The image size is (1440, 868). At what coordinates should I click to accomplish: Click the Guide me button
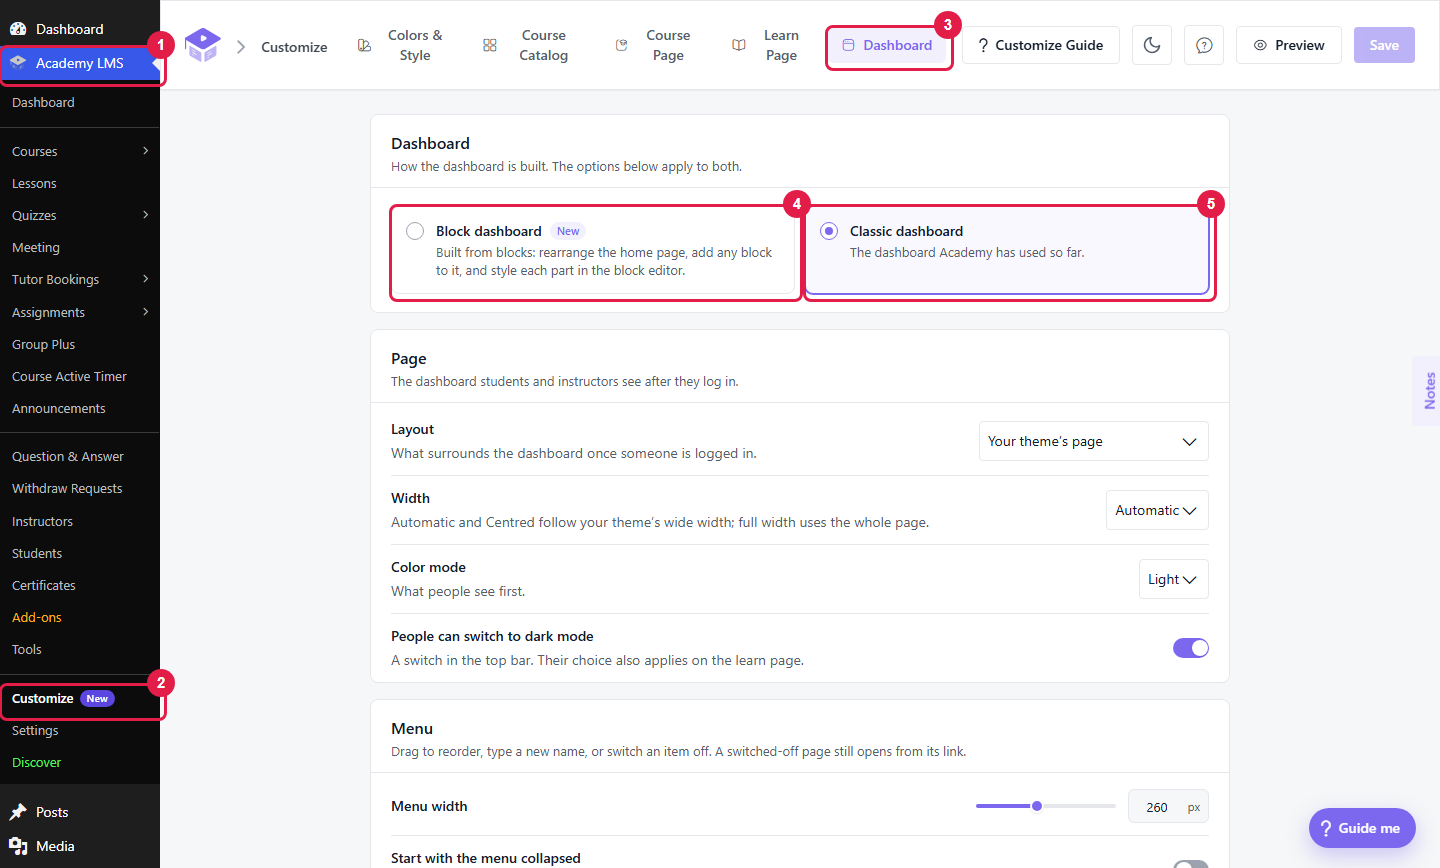pyautogui.click(x=1362, y=828)
